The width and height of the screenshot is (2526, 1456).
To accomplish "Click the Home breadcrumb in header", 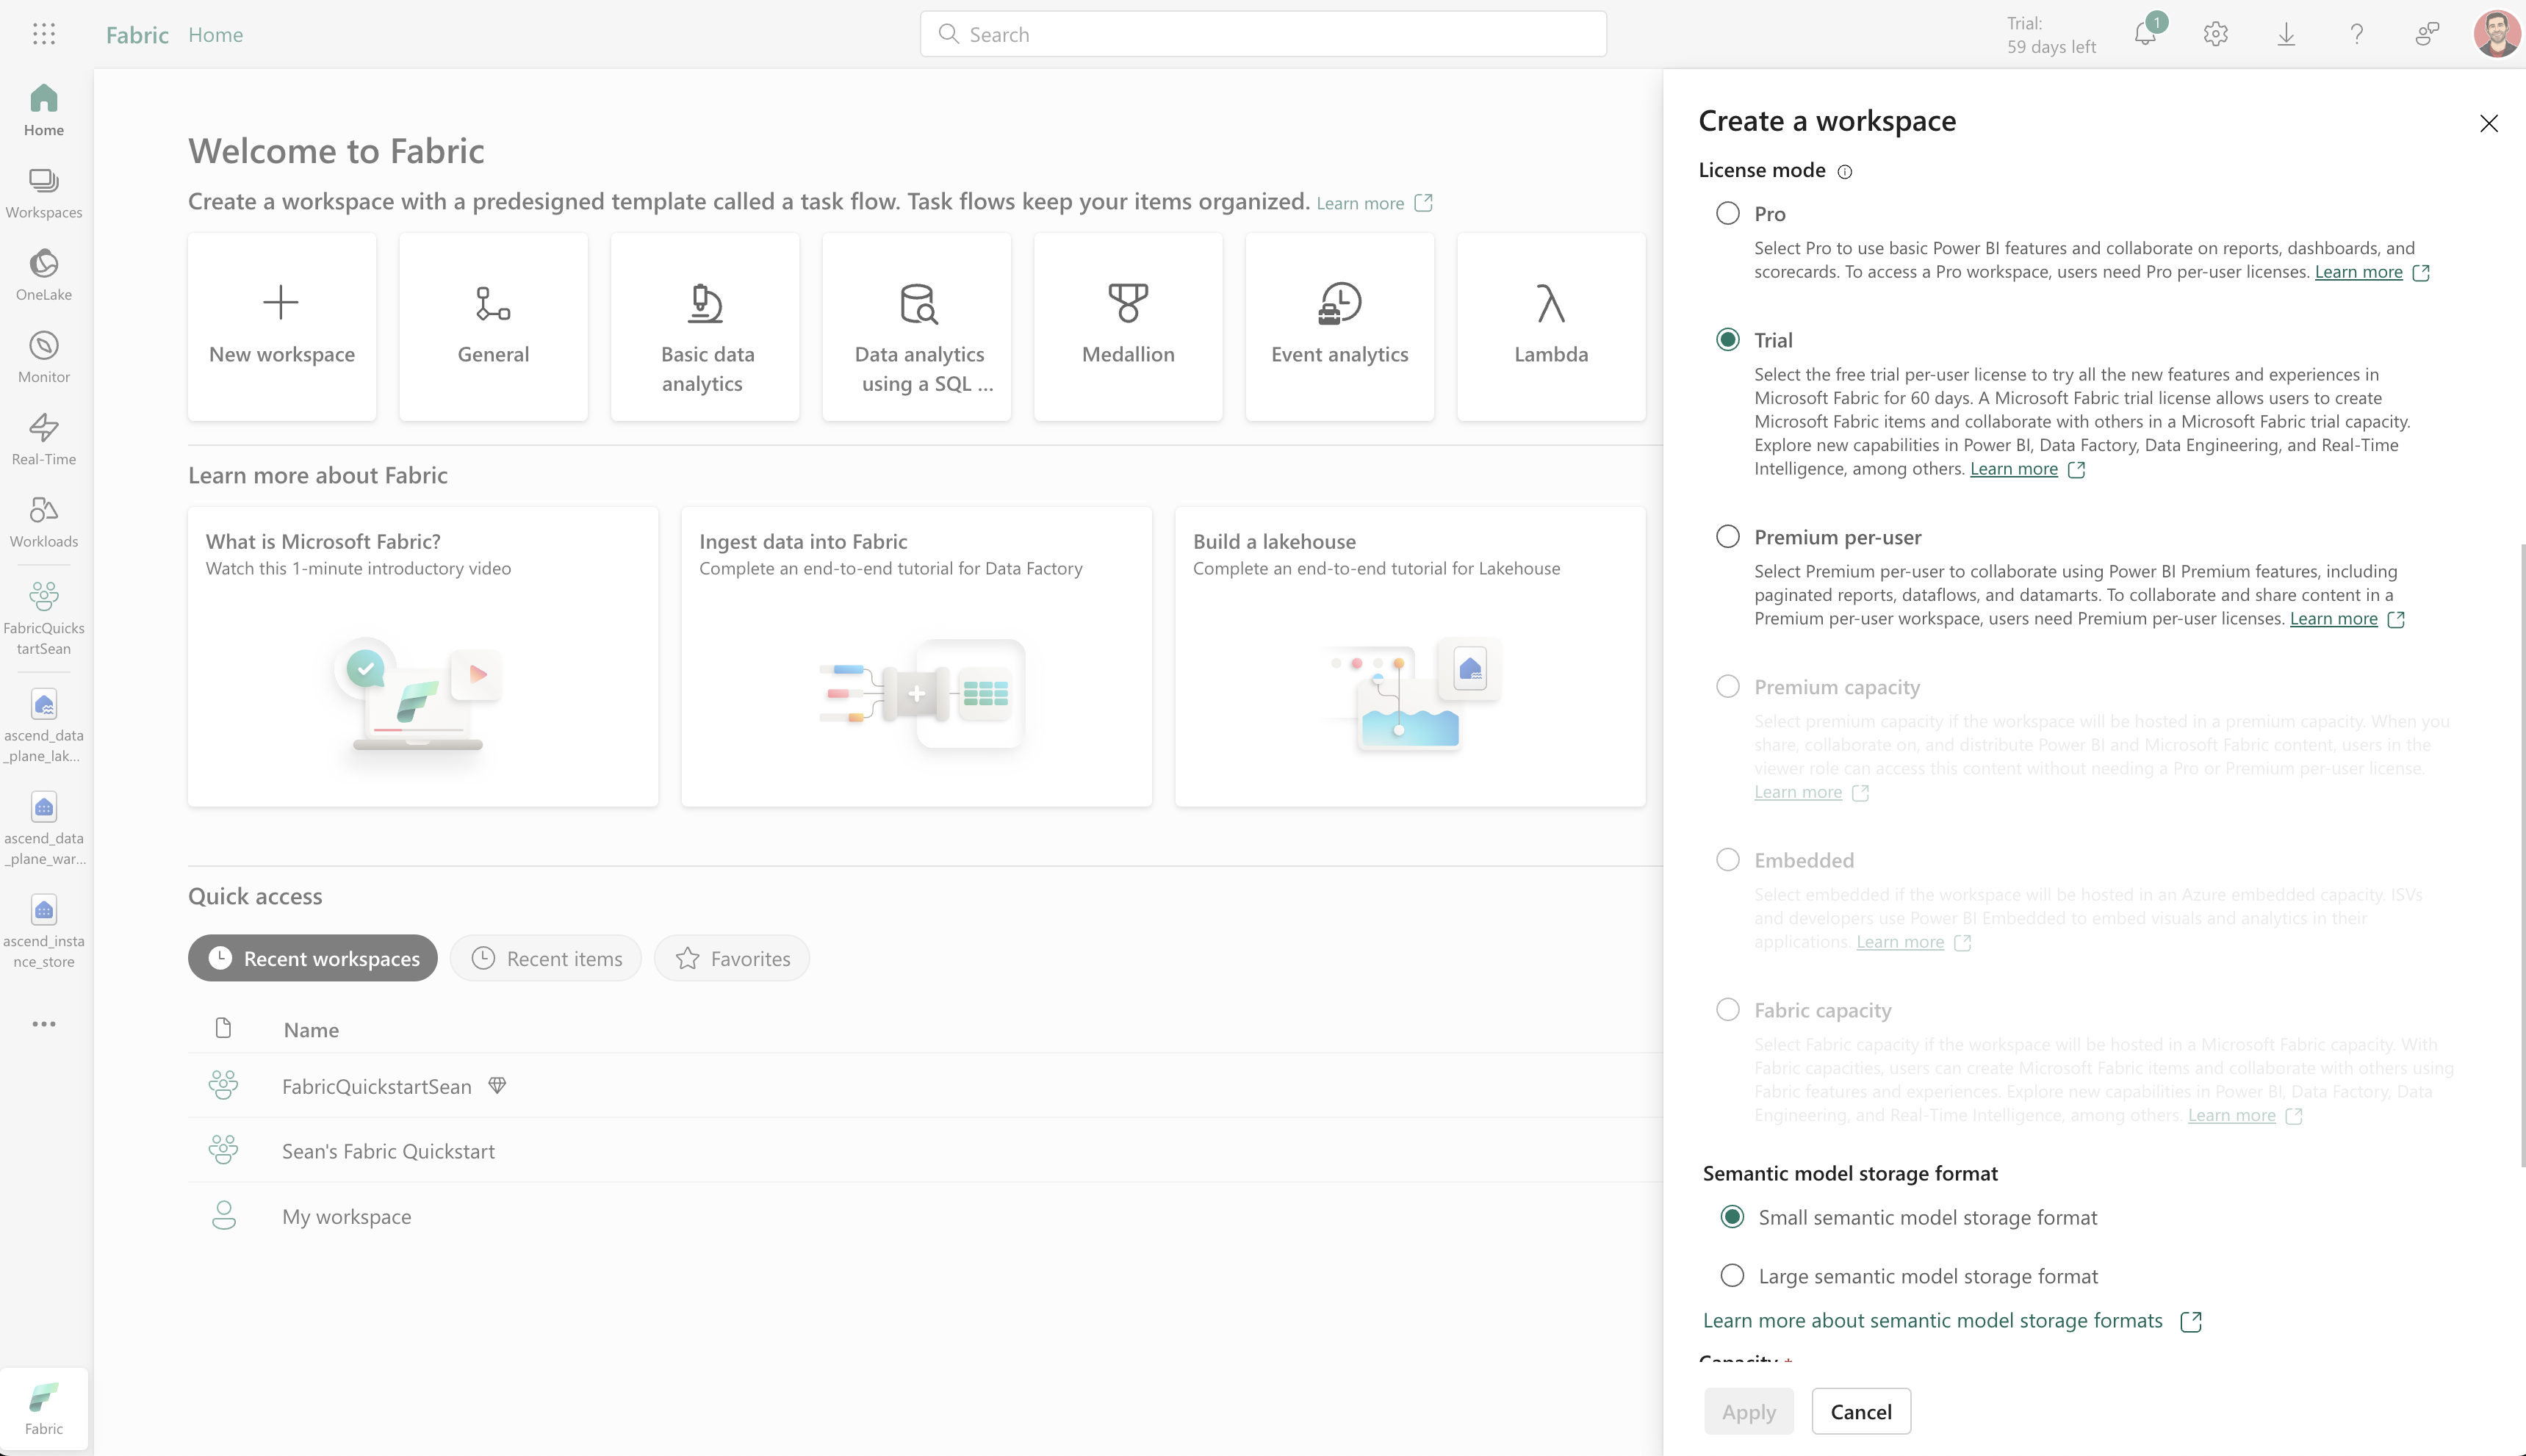I will (216, 34).
